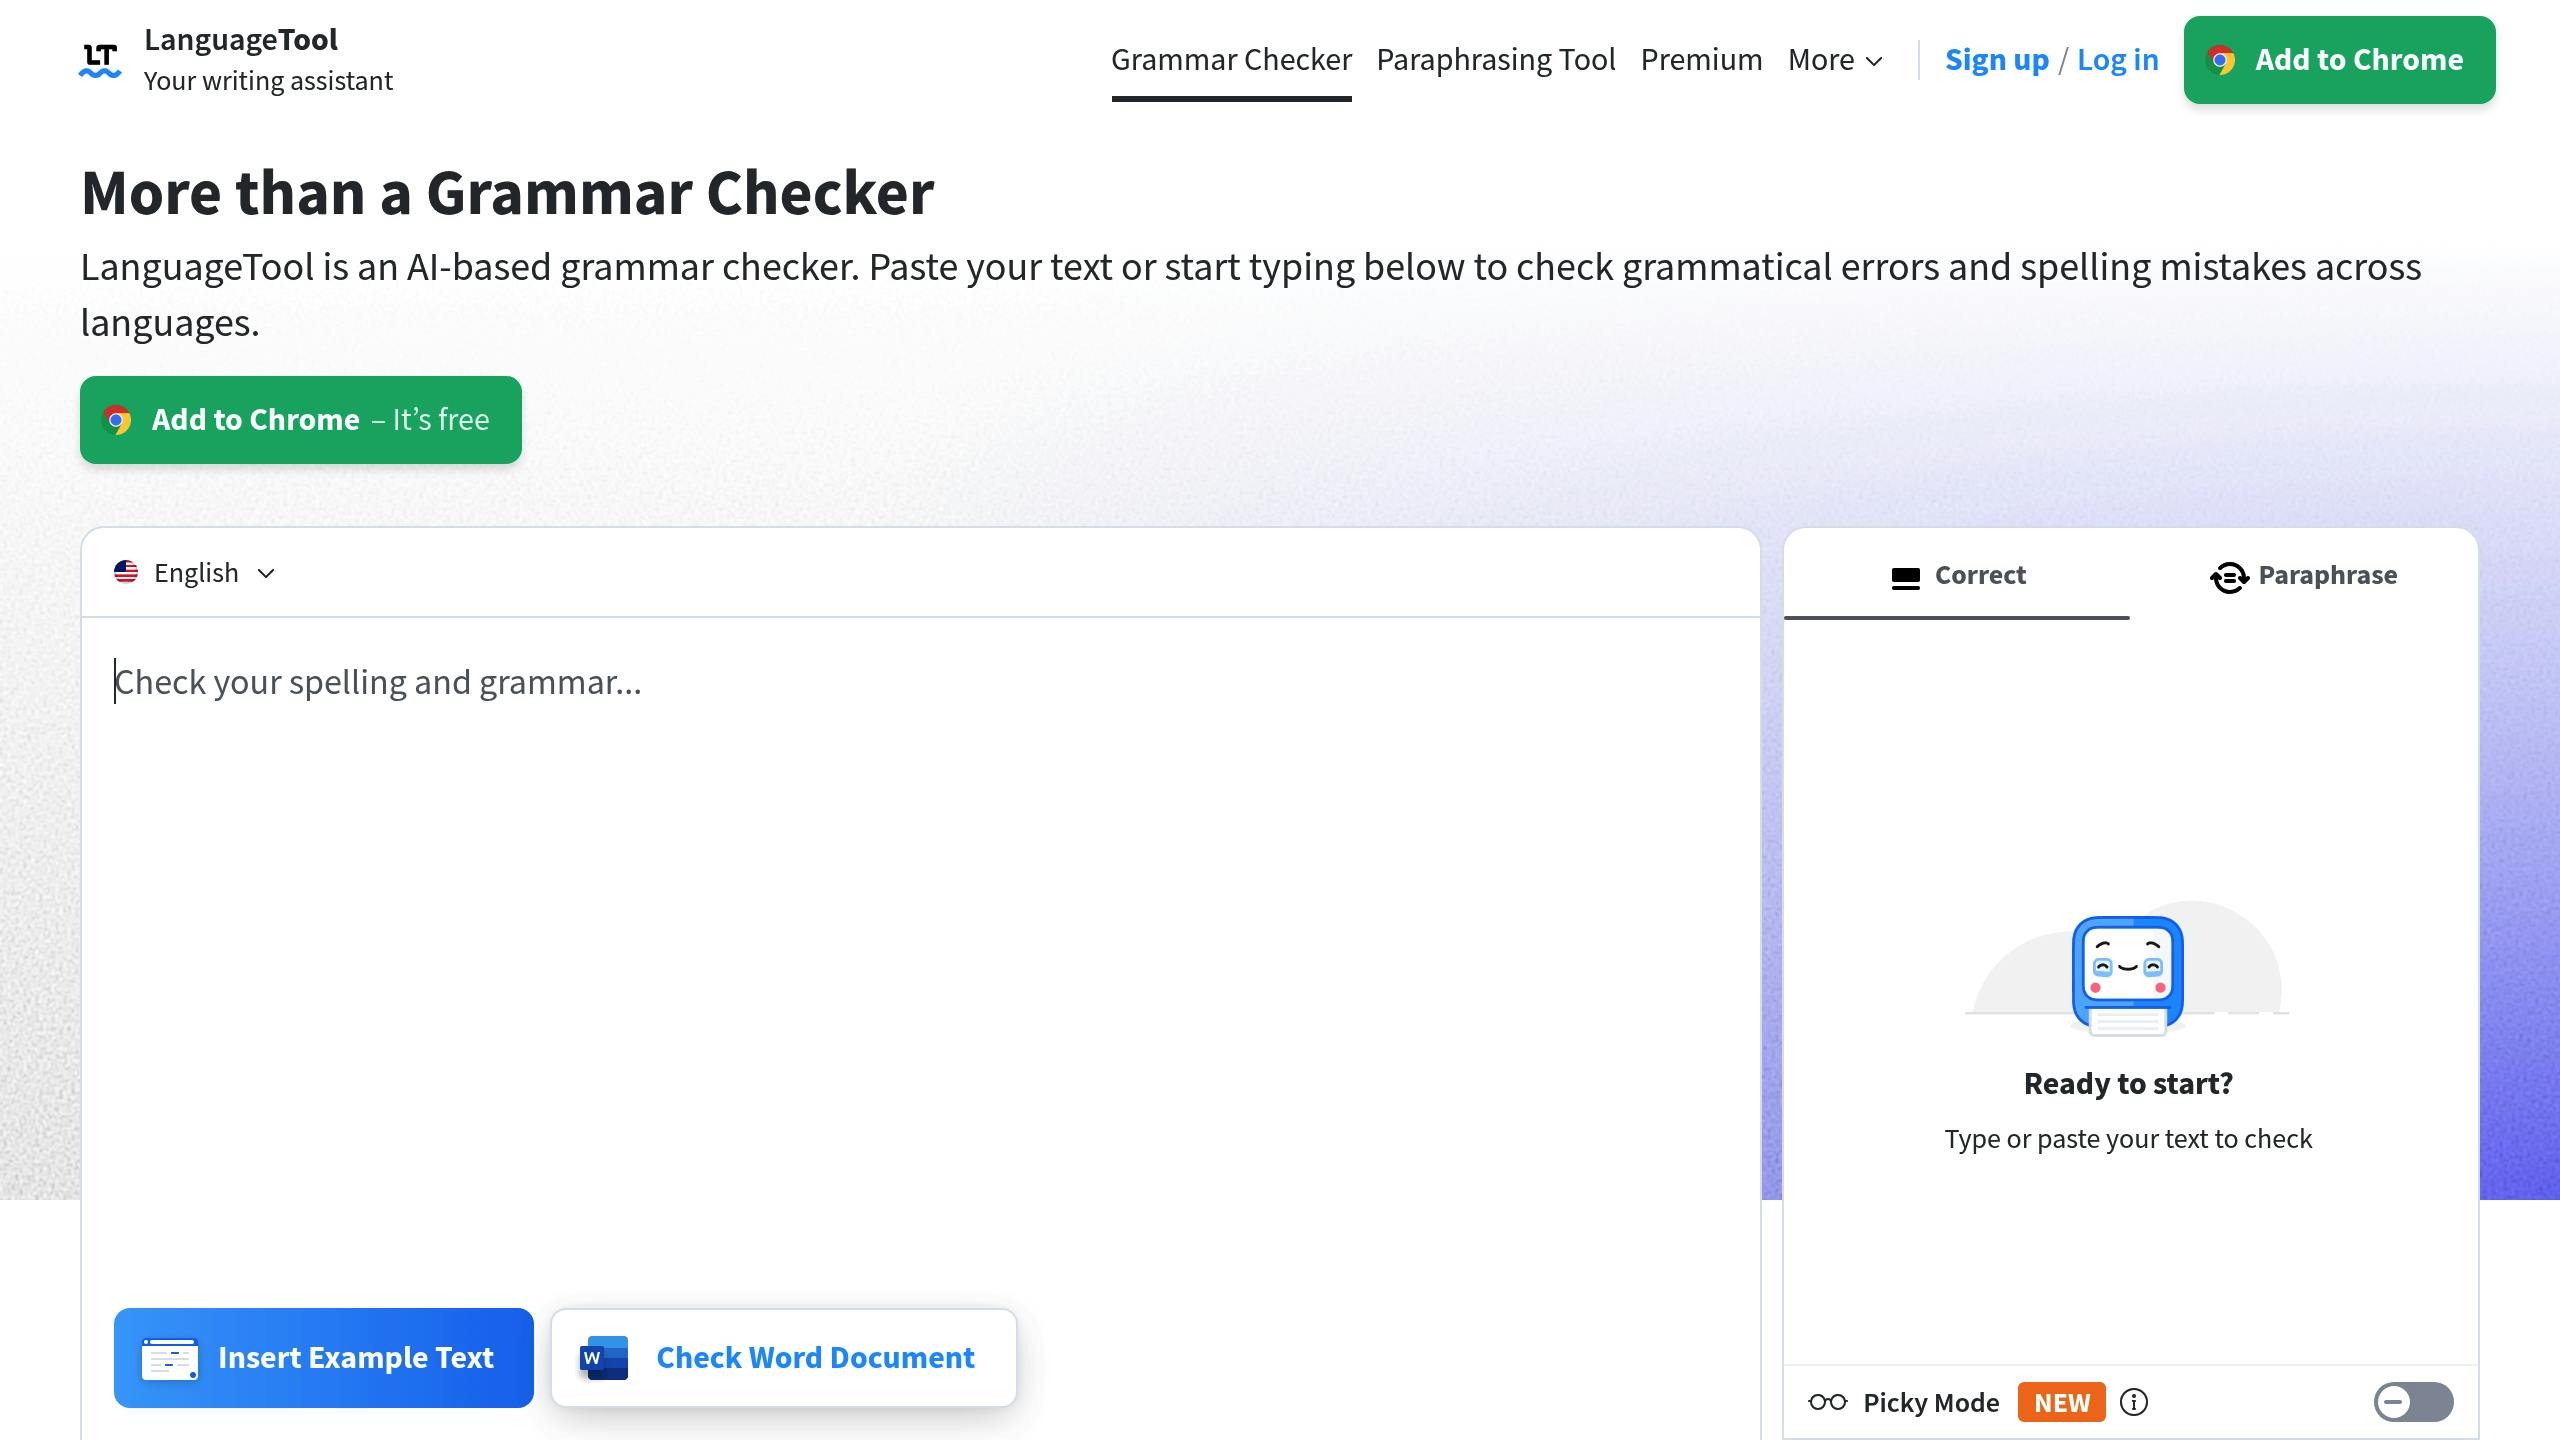Open the English language dropdown

click(x=196, y=573)
